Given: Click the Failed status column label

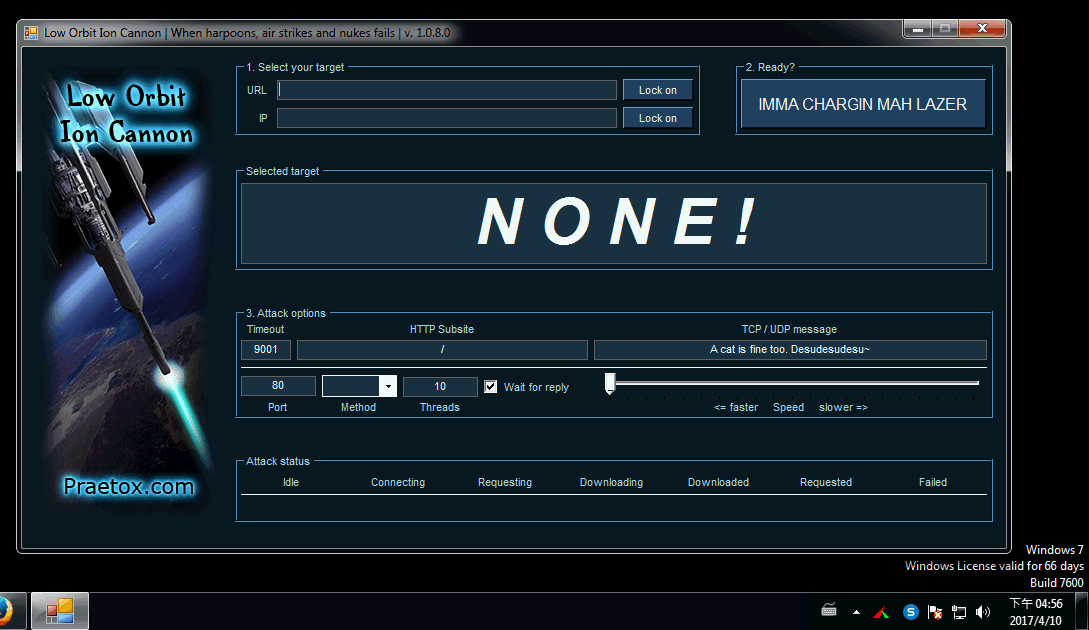Looking at the screenshot, I should [933, 482].
